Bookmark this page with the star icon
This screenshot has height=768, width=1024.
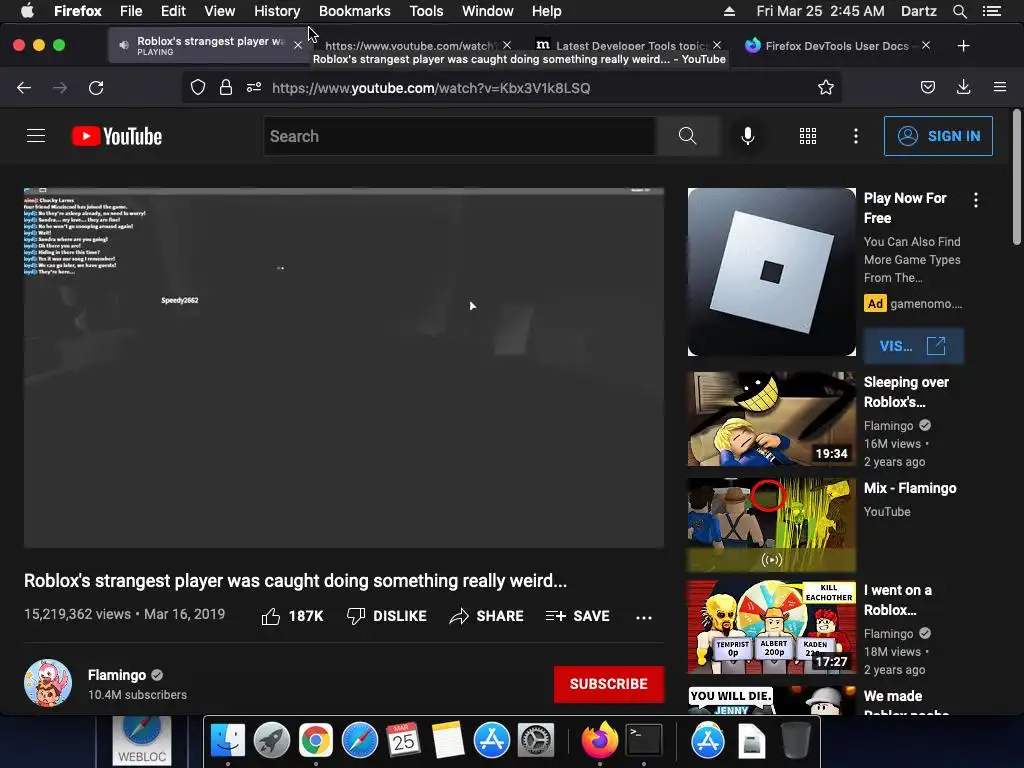(x=825, y=88)
